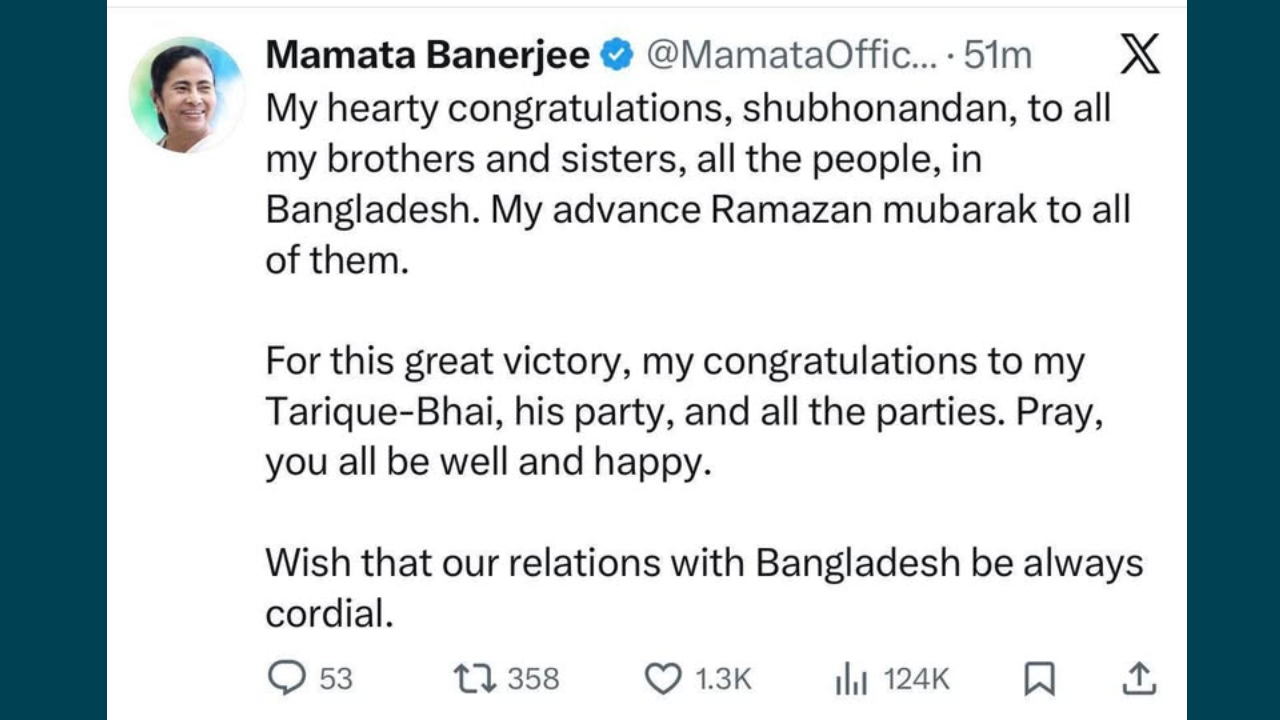This screenshot has width=1280, height=720.
Task: Click the paragraph starting 'For this great victory'
Action: 683,413
